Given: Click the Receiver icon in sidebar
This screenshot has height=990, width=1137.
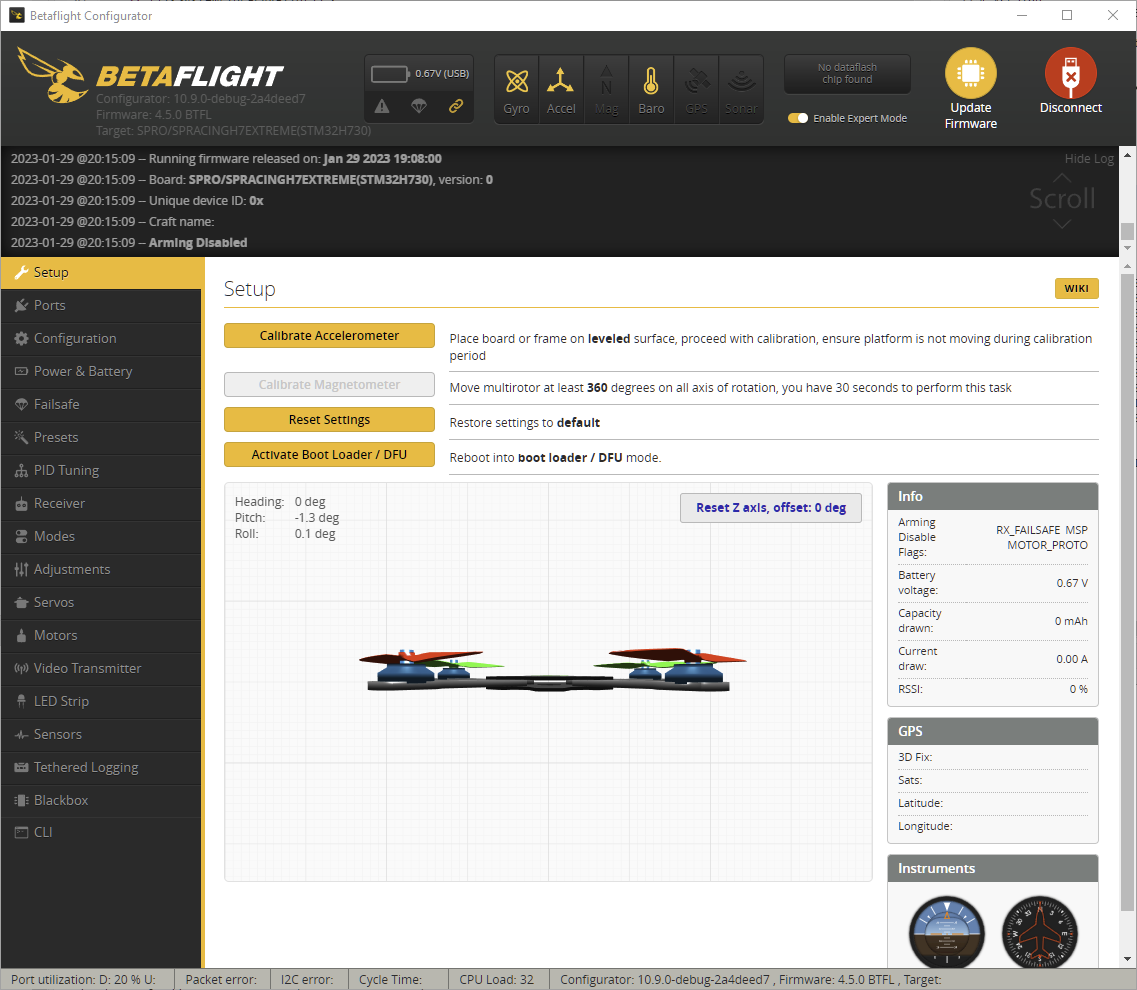Looking at the screenshot, I should coord(21,503).
